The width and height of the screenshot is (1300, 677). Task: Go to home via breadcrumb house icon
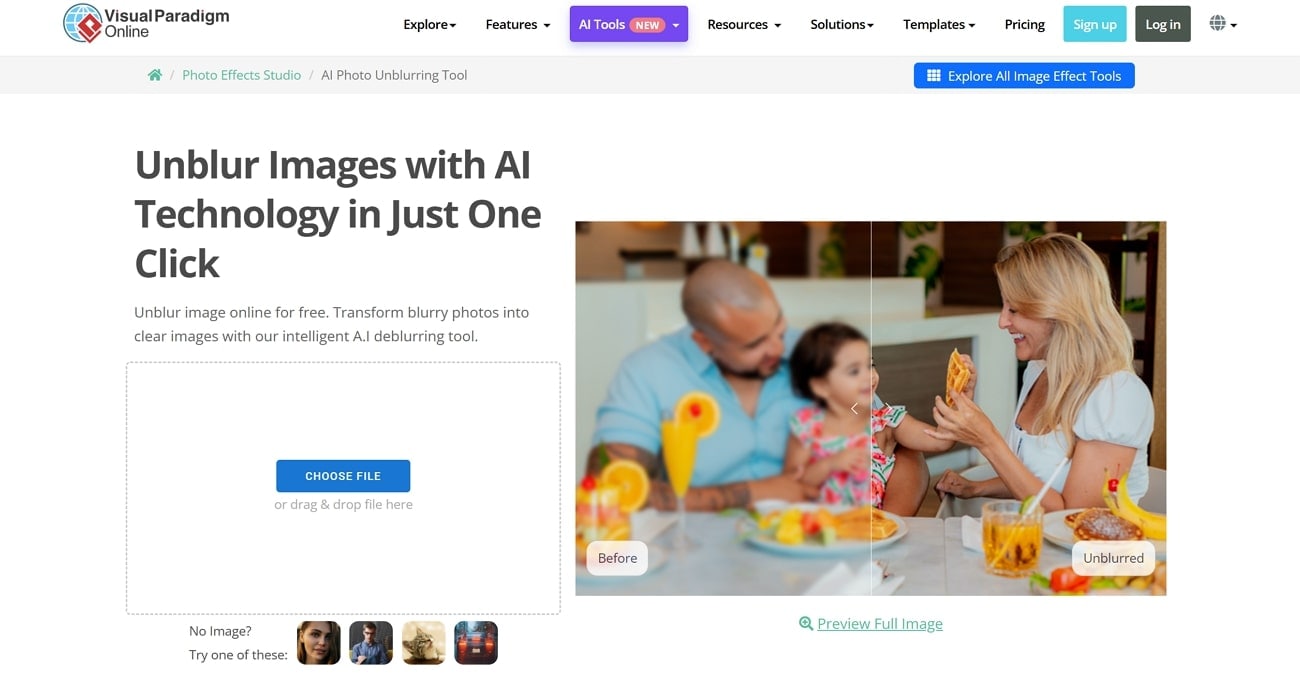pyautogui.click(x=155, y=75)
